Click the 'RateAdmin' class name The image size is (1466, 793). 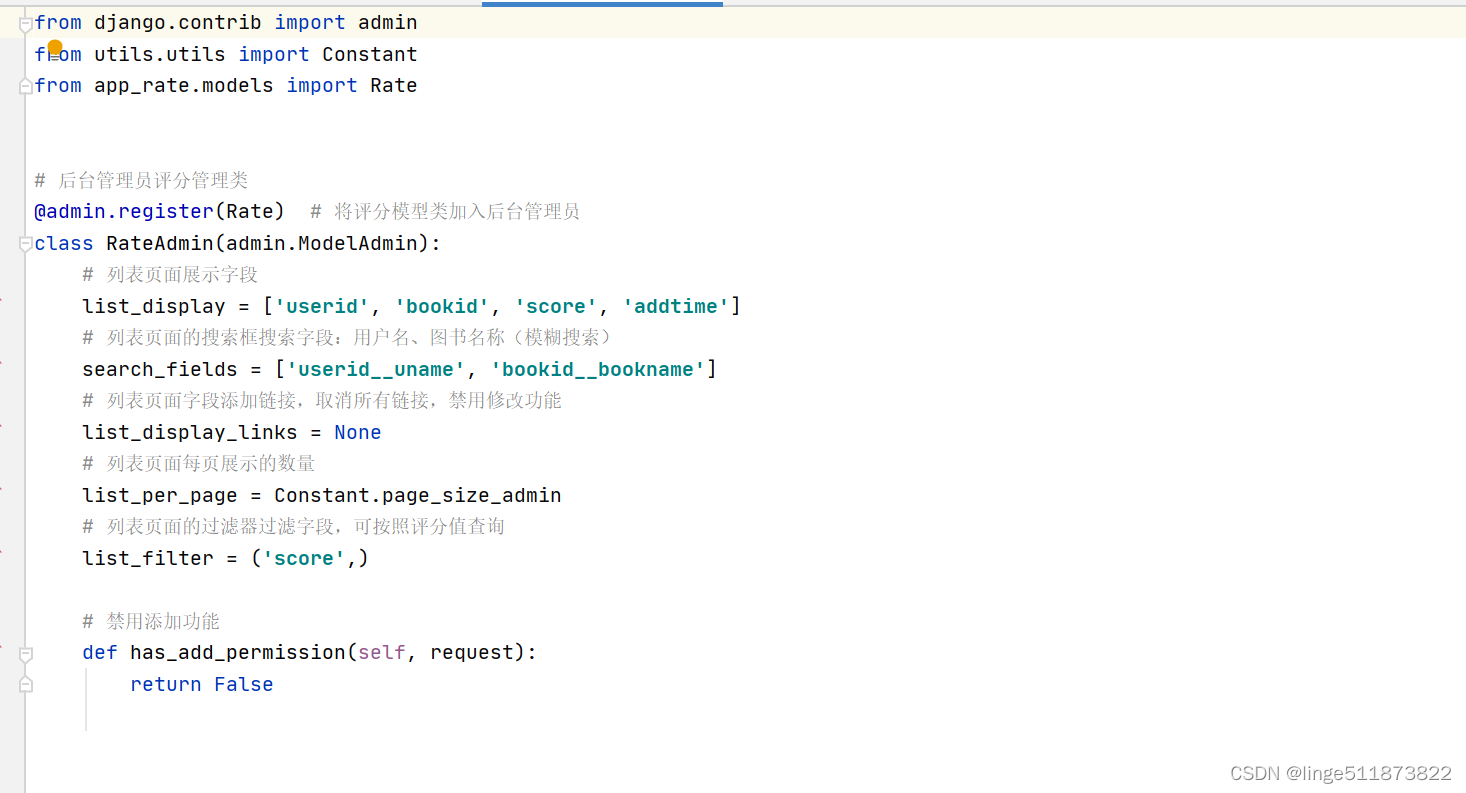pyautogui.click(x=159, y=243)
